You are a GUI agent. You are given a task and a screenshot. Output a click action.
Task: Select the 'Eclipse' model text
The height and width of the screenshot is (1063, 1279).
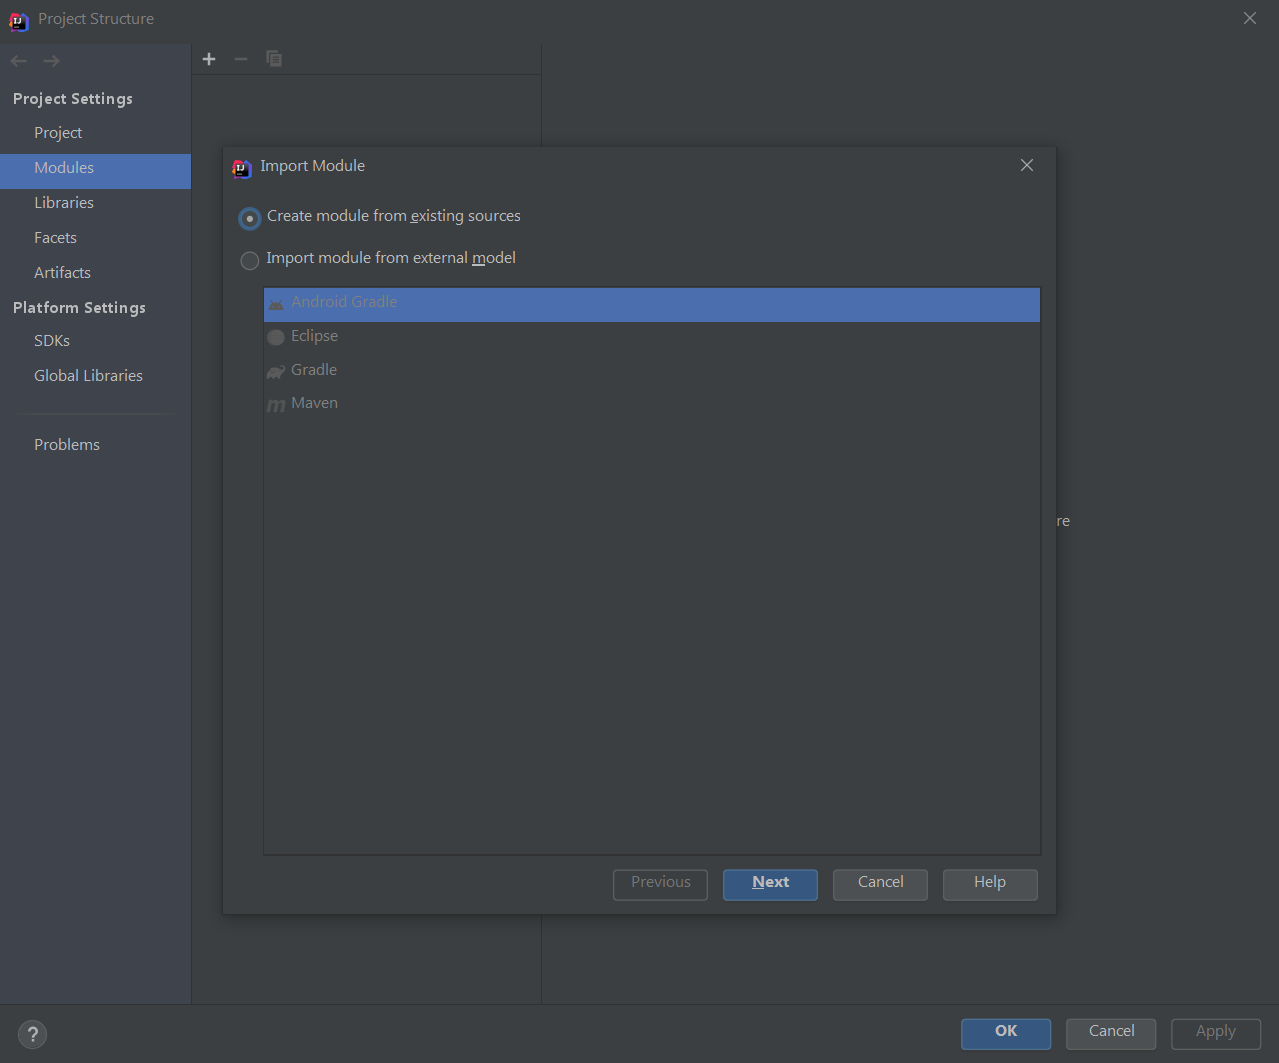pyautogui.click(x=314, y=336)
